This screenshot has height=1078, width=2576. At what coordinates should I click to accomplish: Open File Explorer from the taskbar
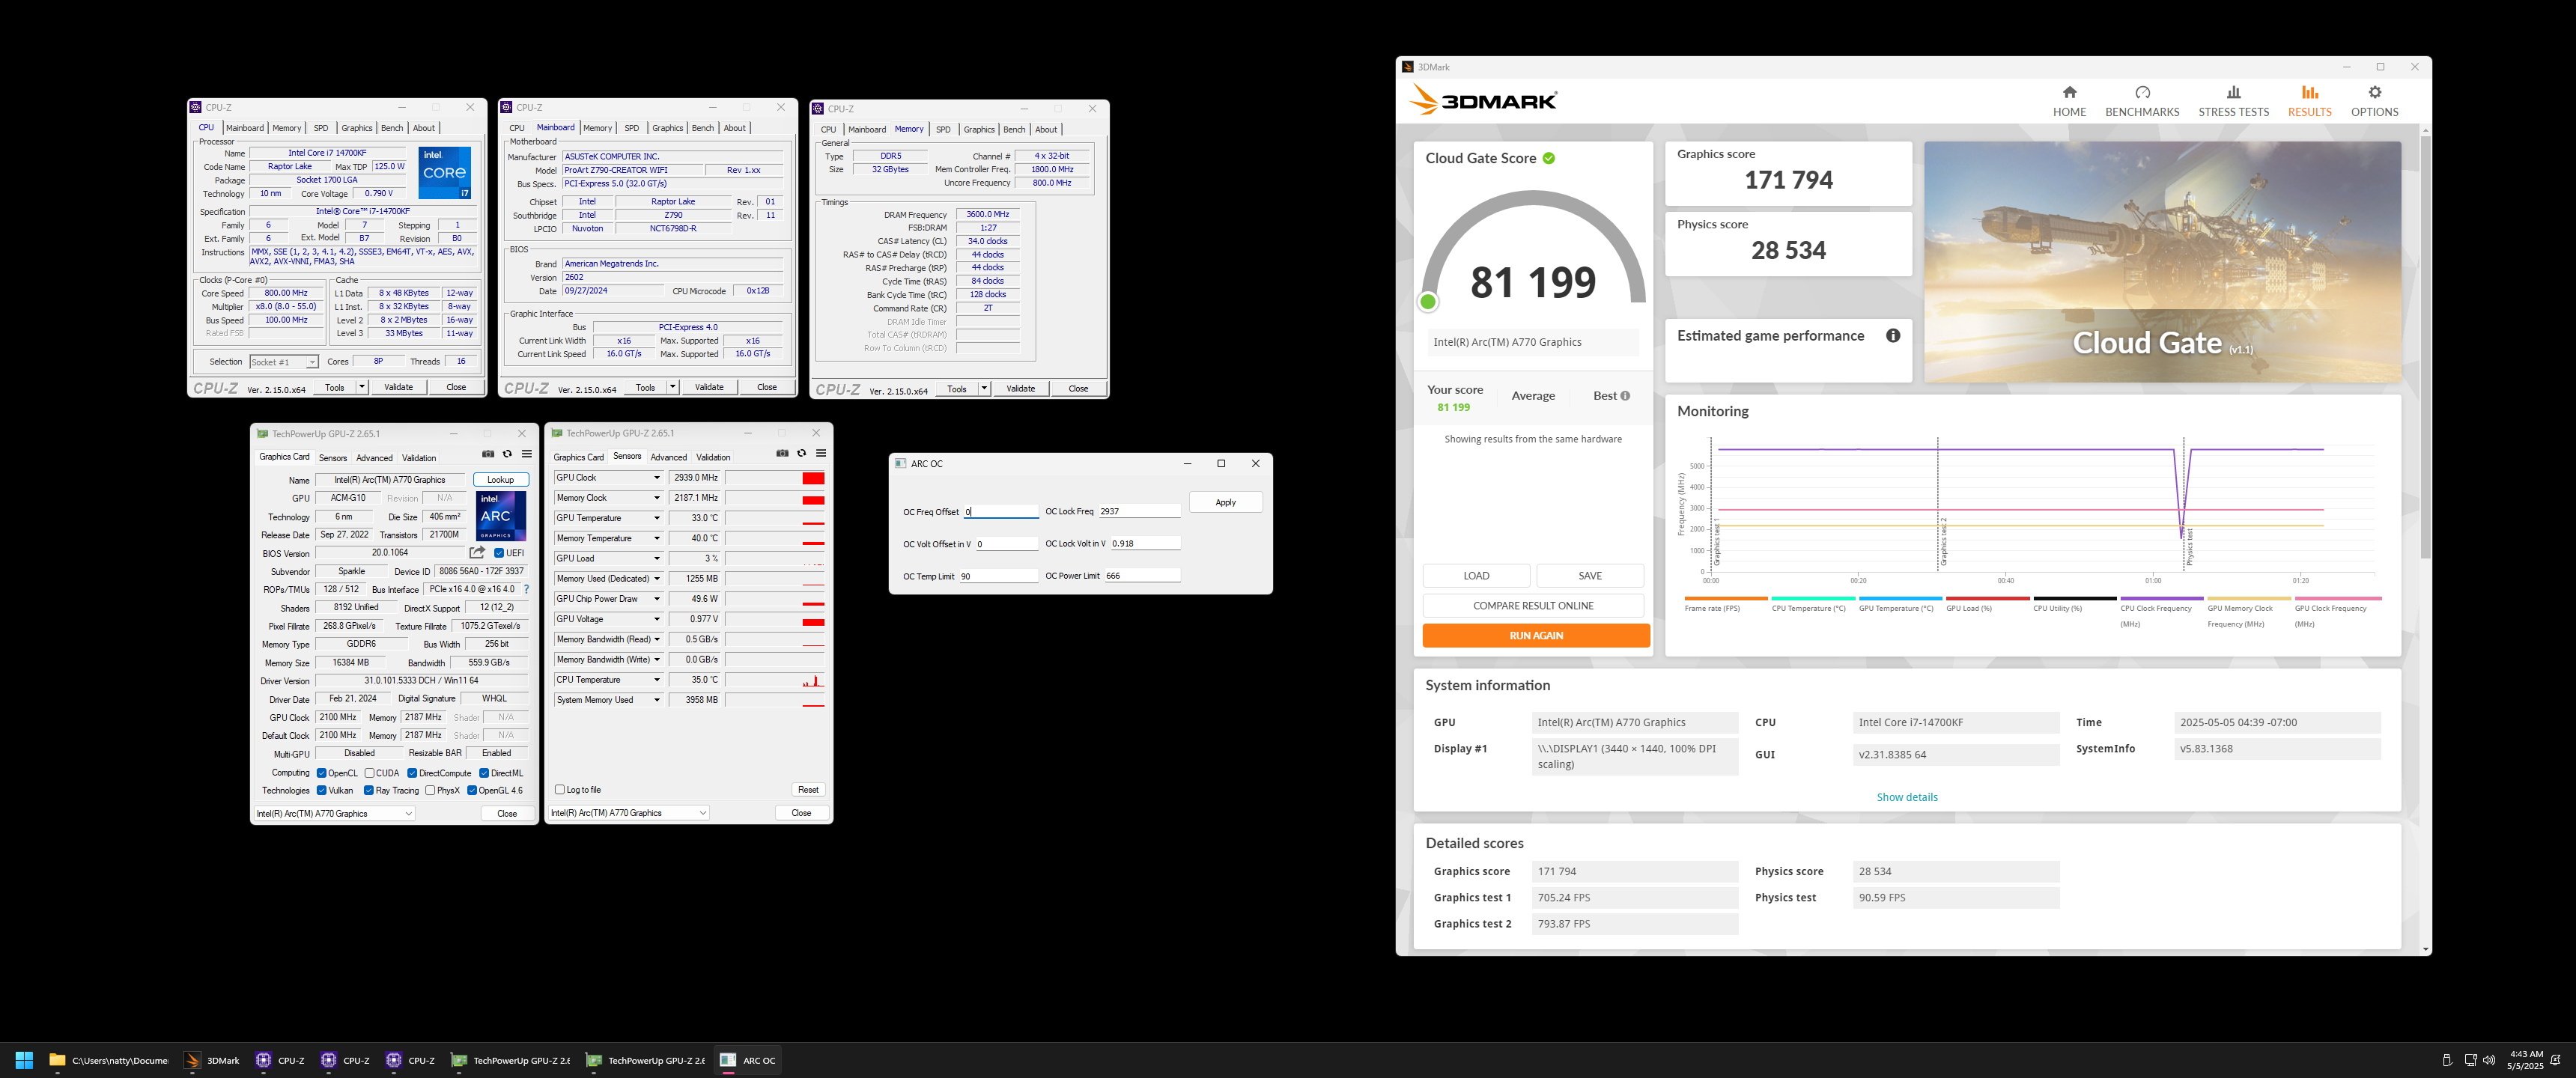click(108, 1060)
